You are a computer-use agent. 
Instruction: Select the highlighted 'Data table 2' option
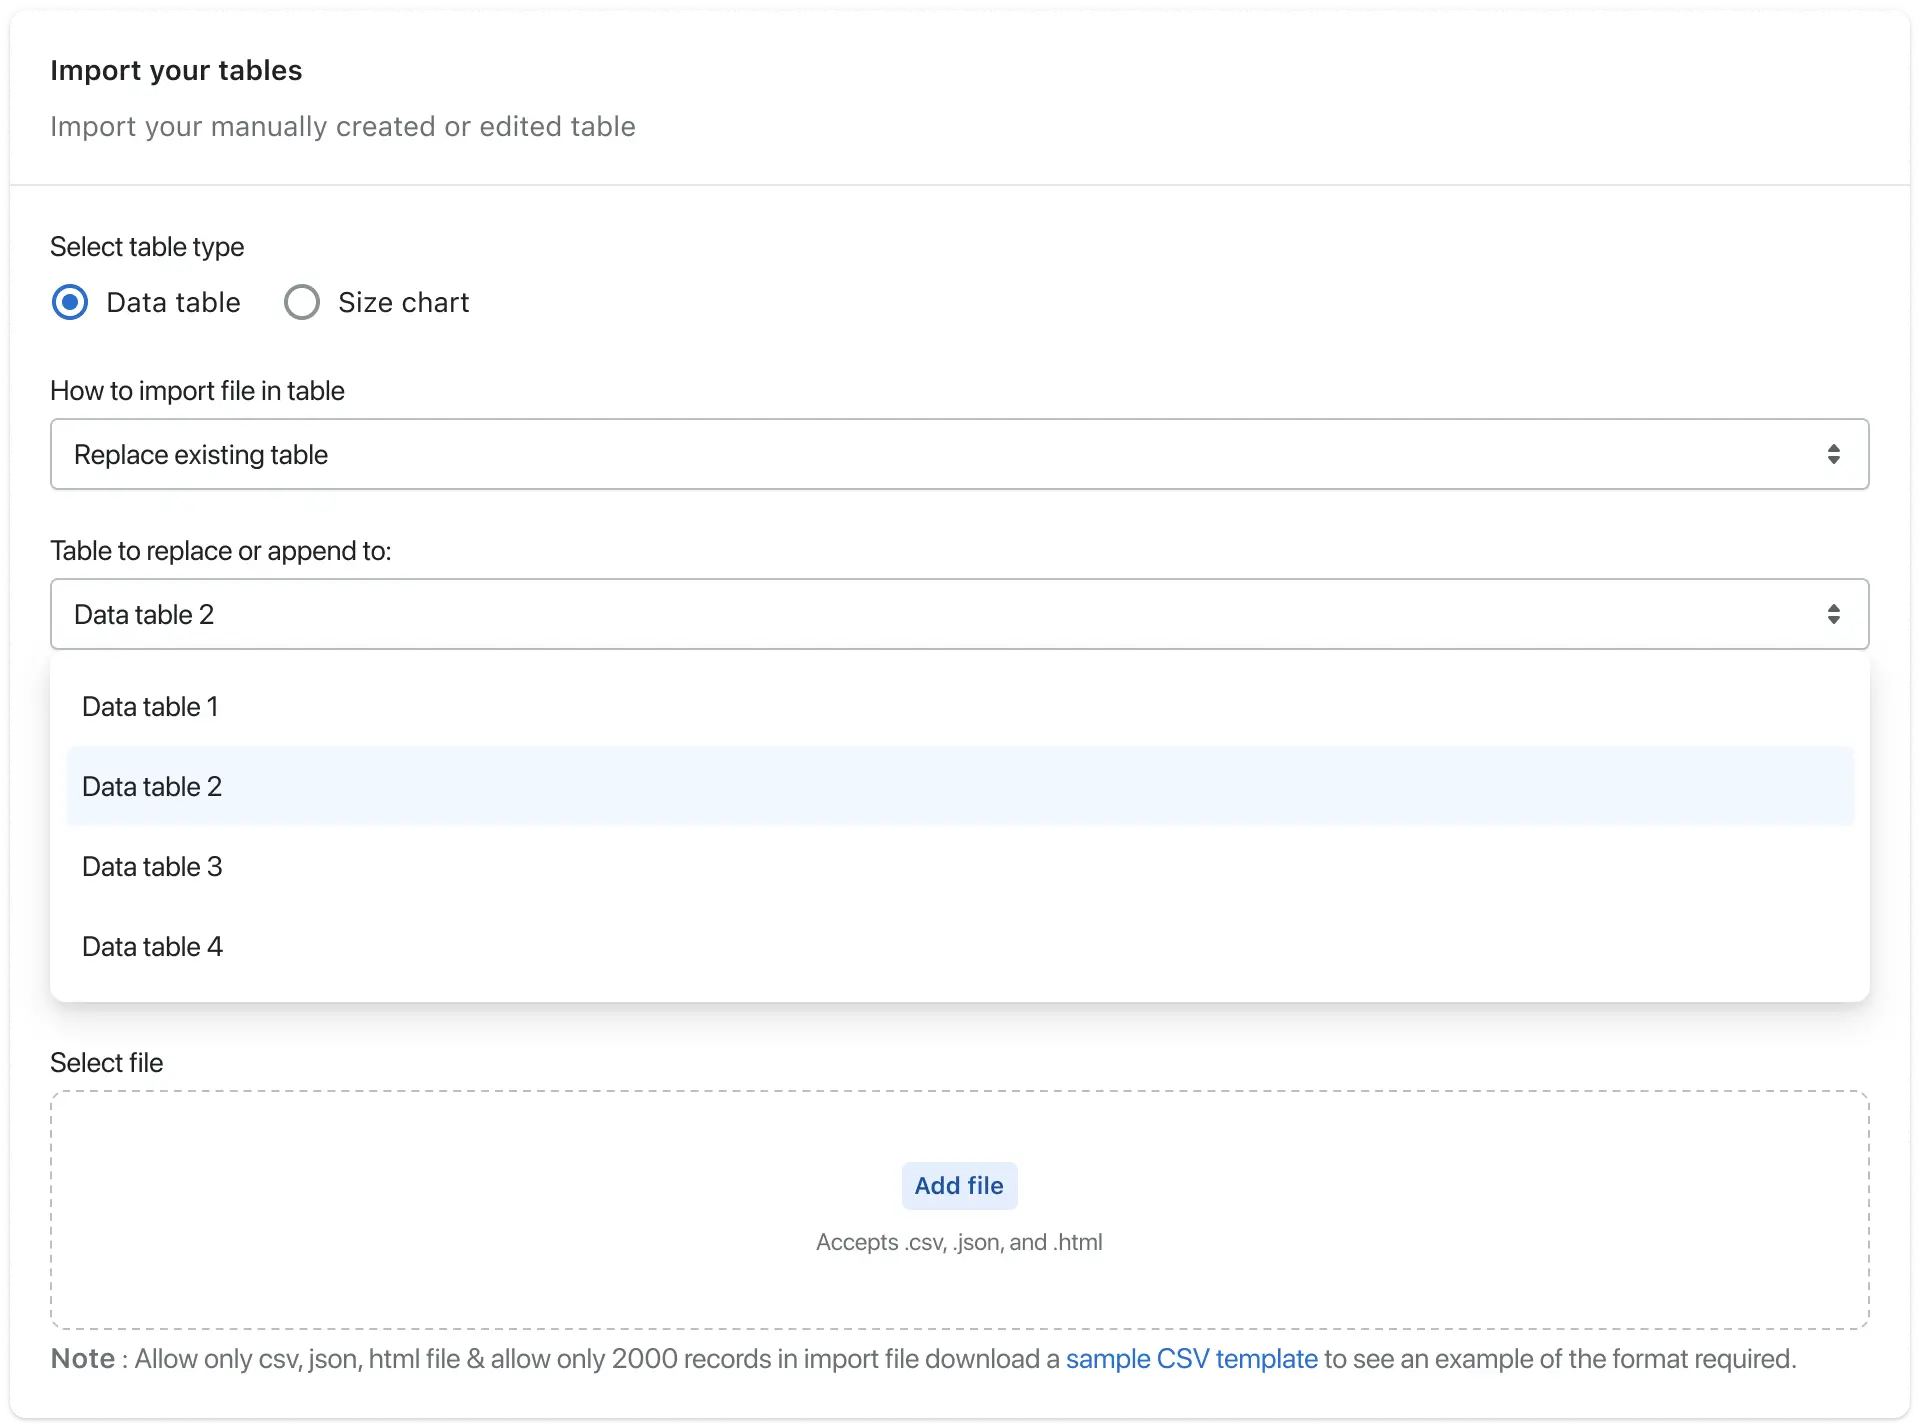pos(152,786)
